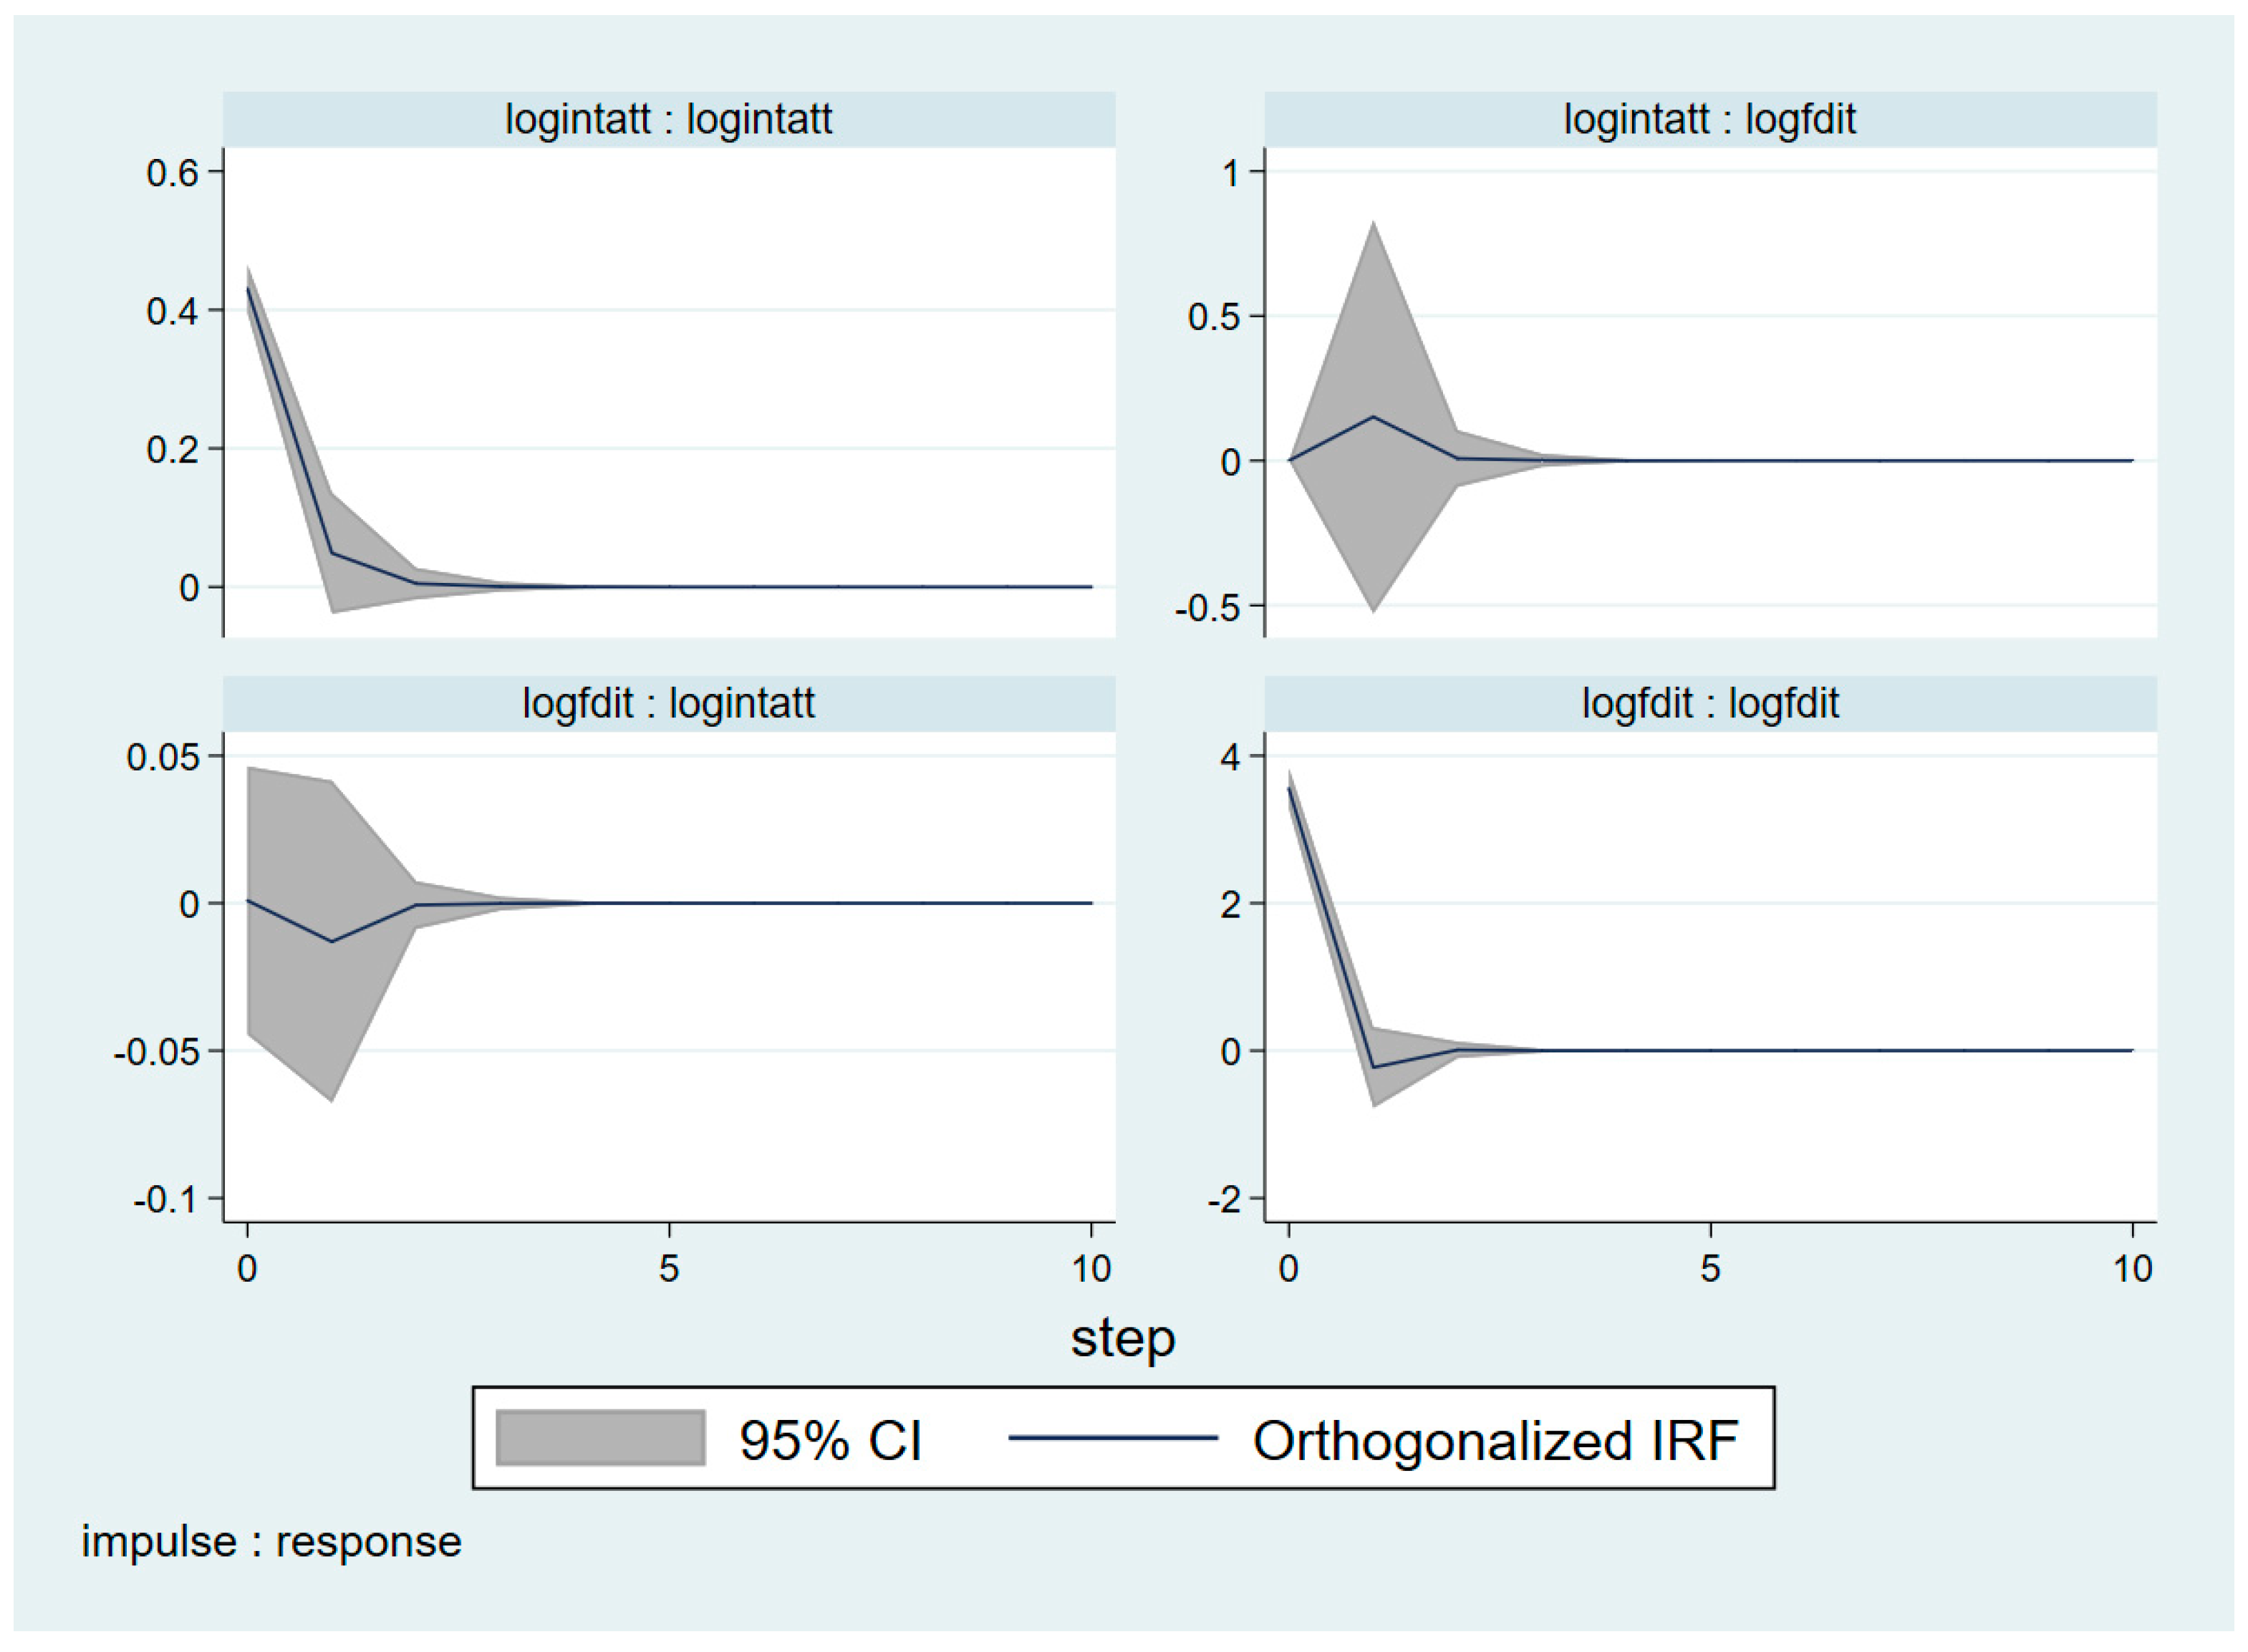This screenshot has height=1652, width=2248.
Task: Click the 'step' x-axis title
Action: tap(1123, 1338)
